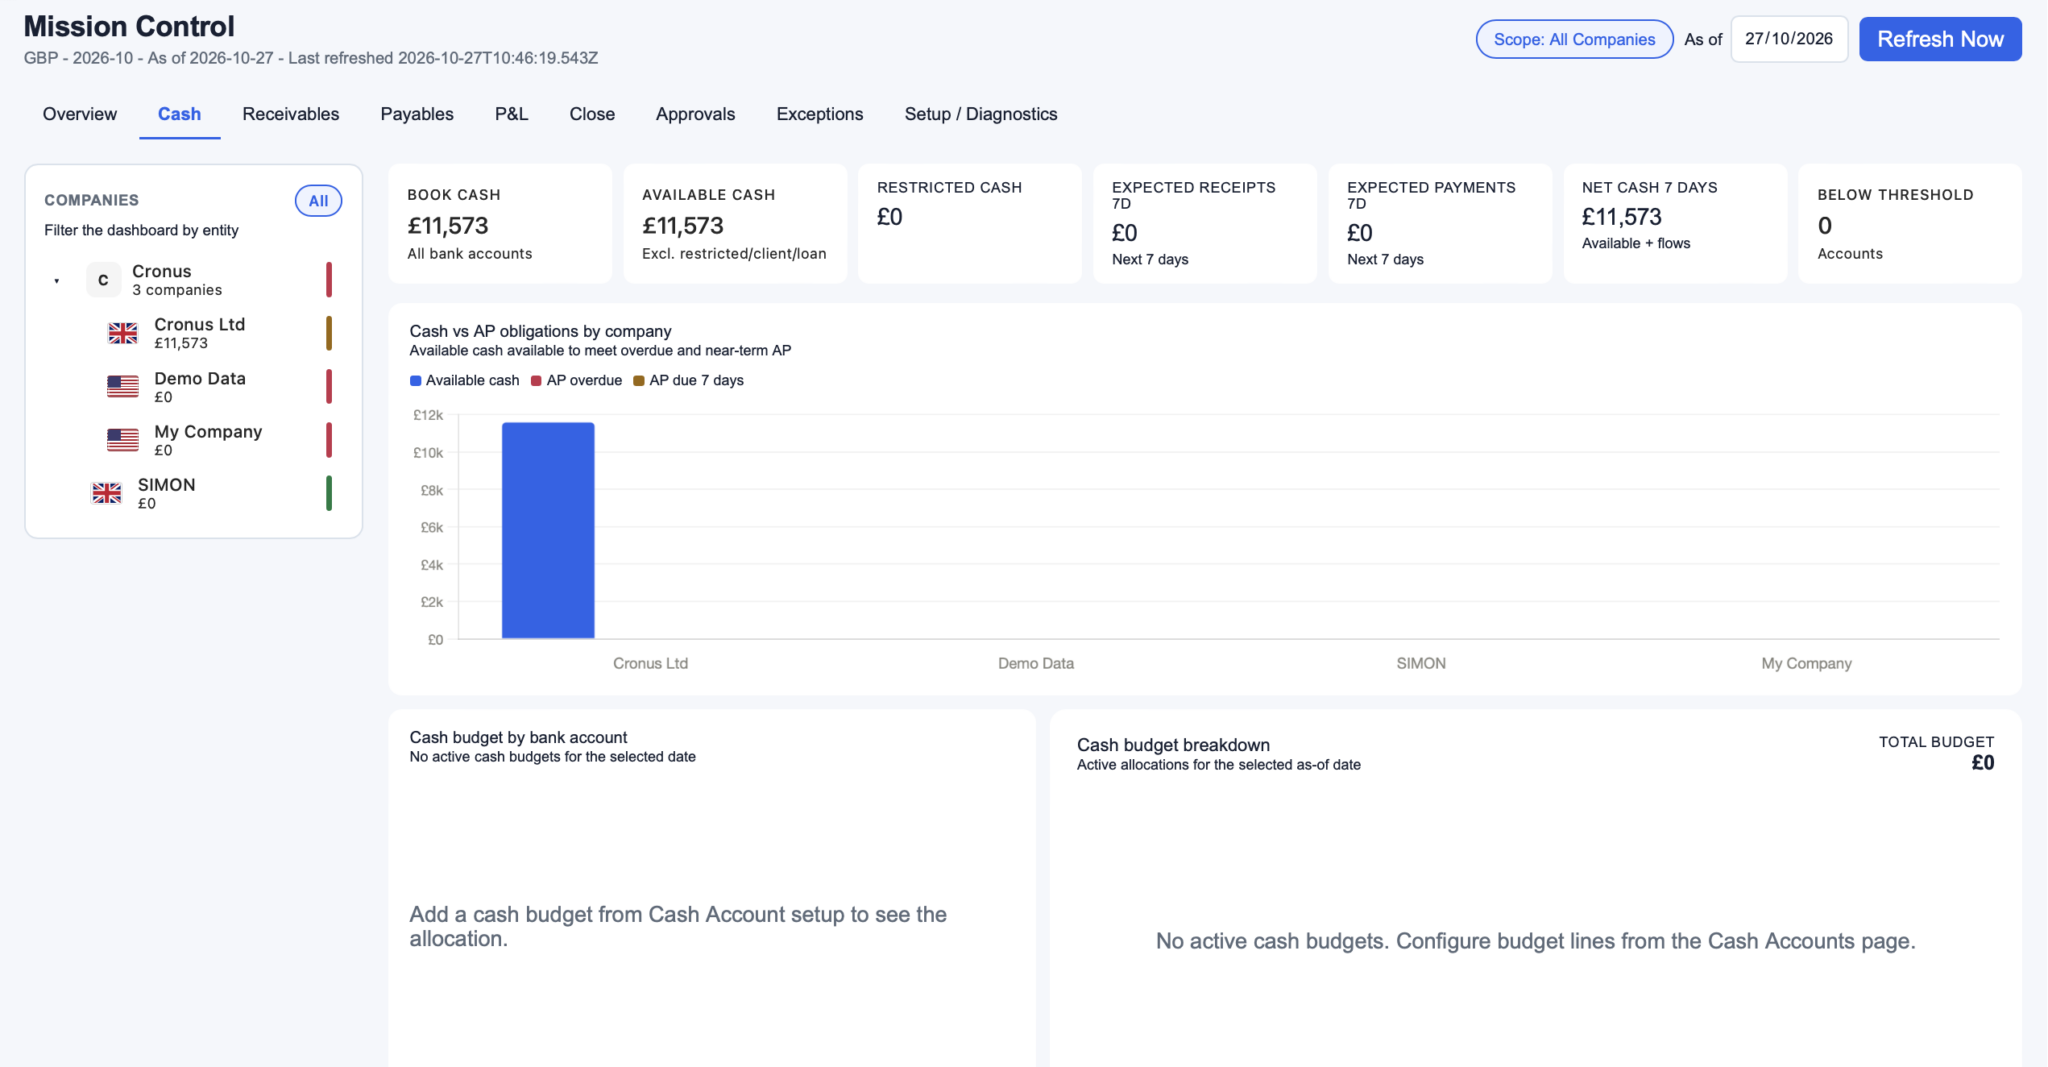2048x1067 pixels.
Task: Open the Approvals tab
Action: pyautogui.click(x=695, y=114)
